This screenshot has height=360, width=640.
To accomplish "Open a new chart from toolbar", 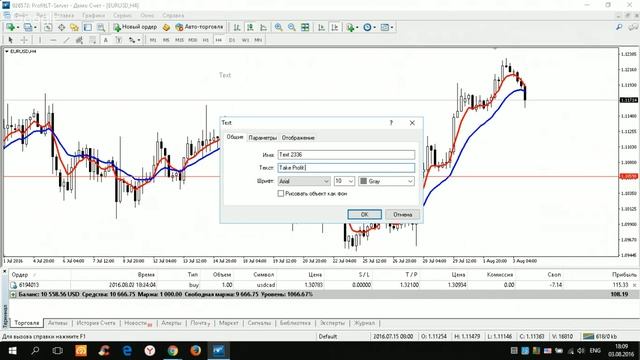I will pyautogui.click(x=10, y=27).
